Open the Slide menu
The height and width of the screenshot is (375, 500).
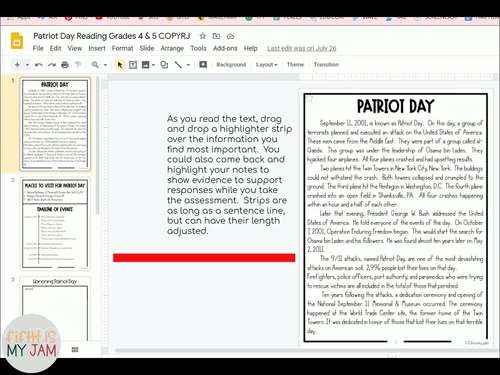click(x=147, y=48)
